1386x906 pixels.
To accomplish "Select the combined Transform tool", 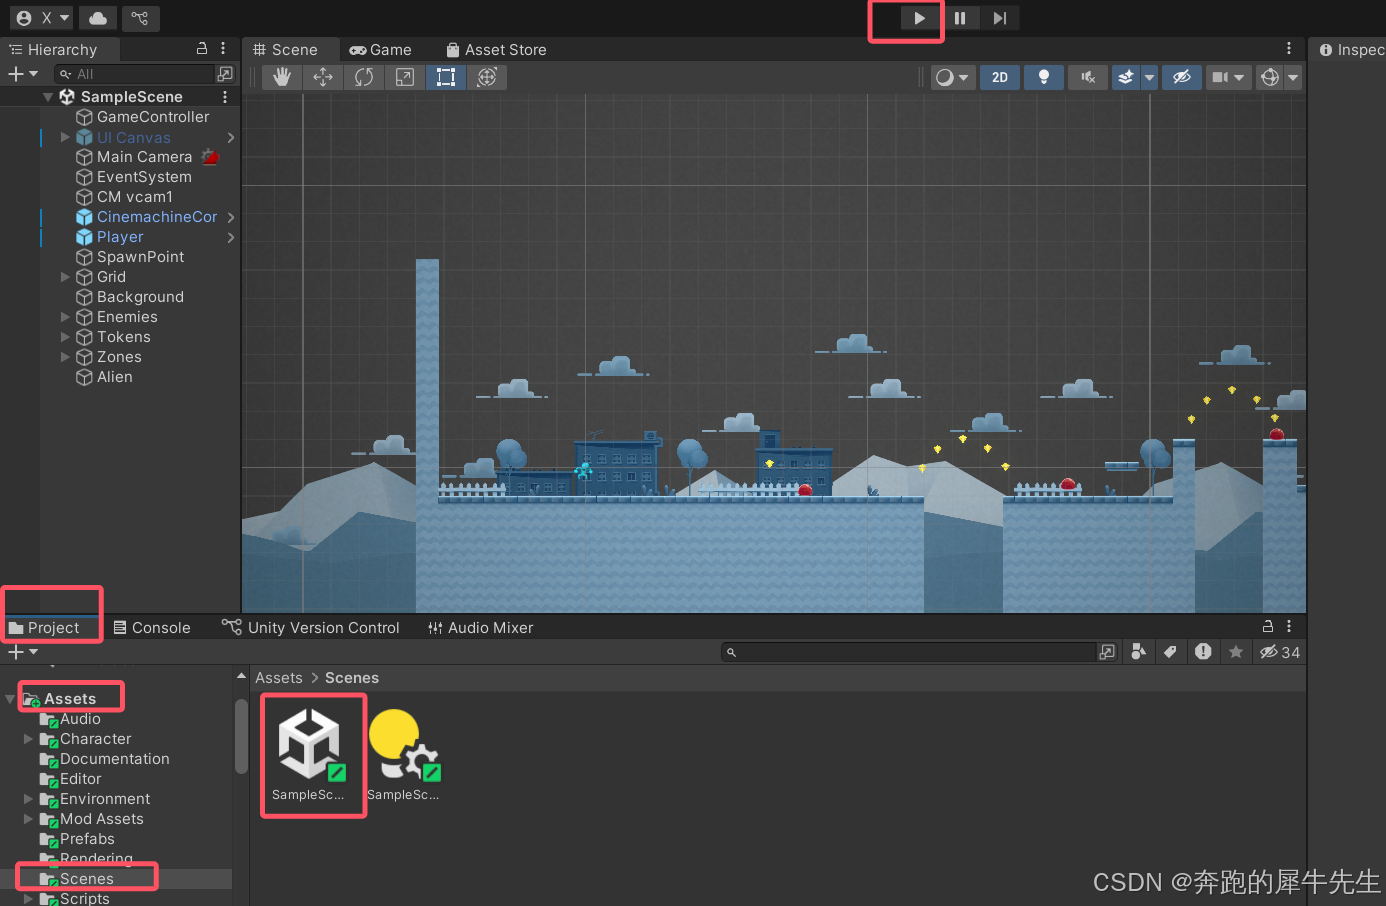I will (x=487, y=77).
